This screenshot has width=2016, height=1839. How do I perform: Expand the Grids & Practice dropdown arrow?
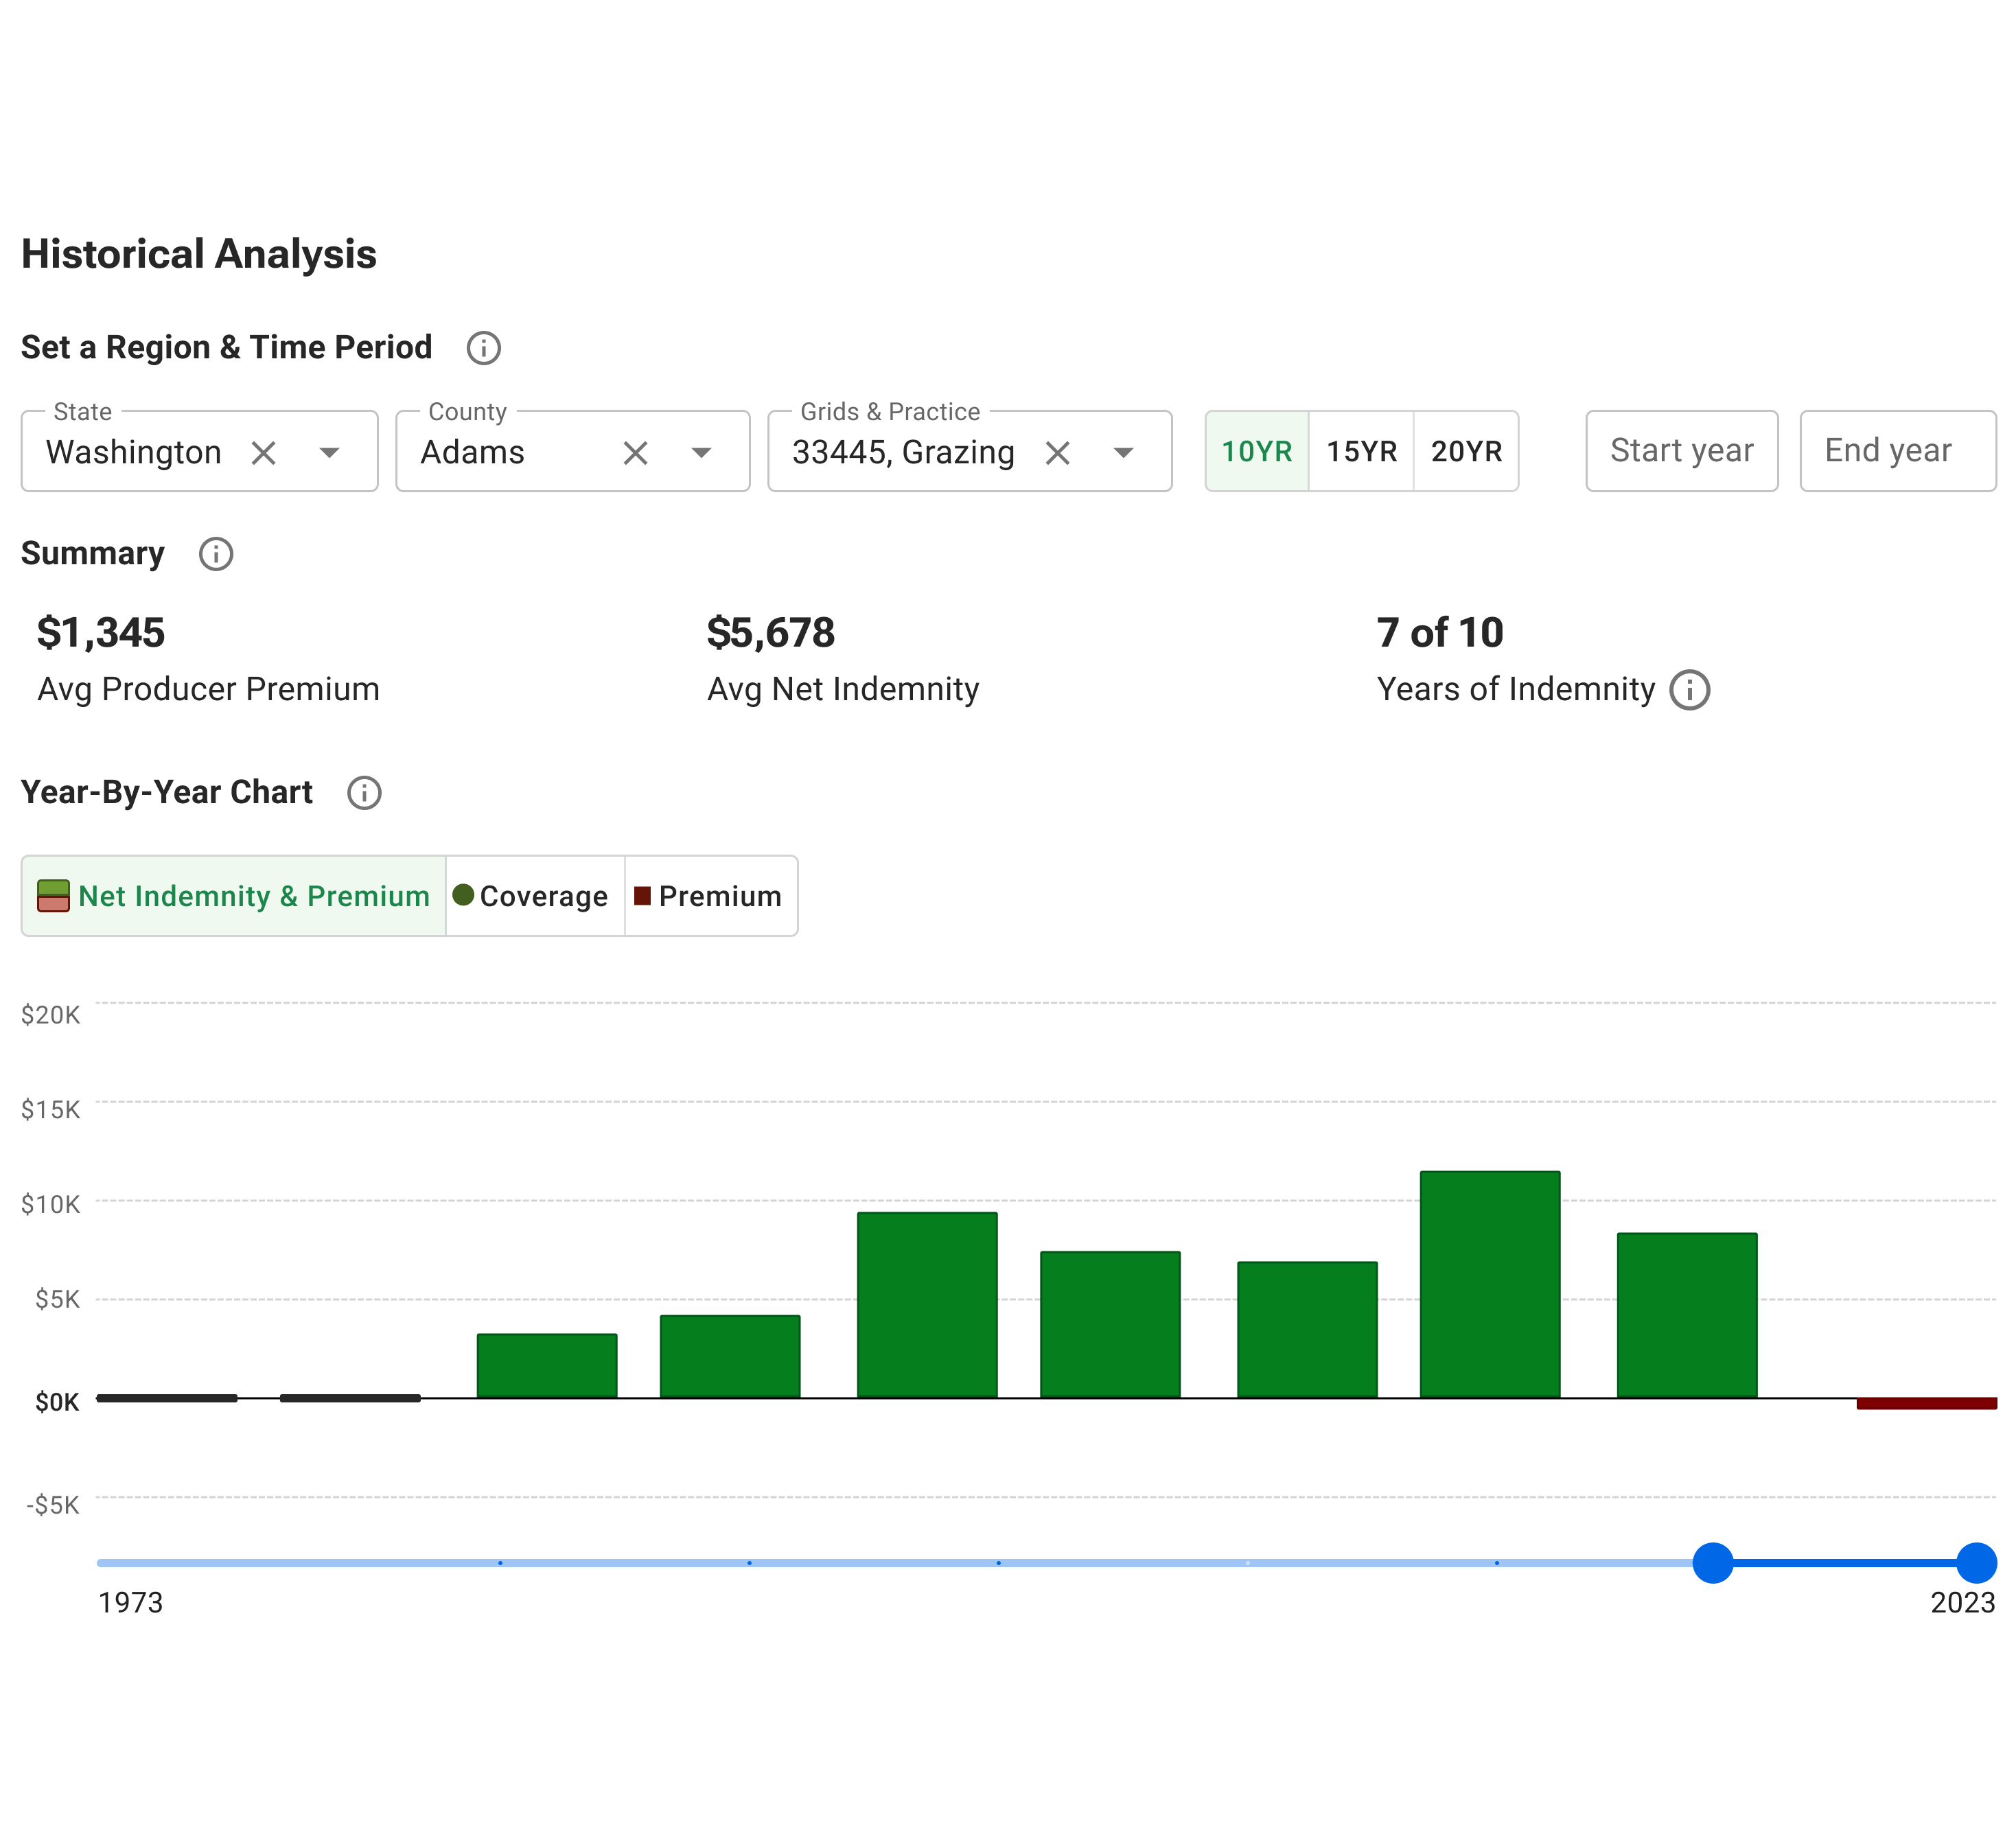(1123, 453)
